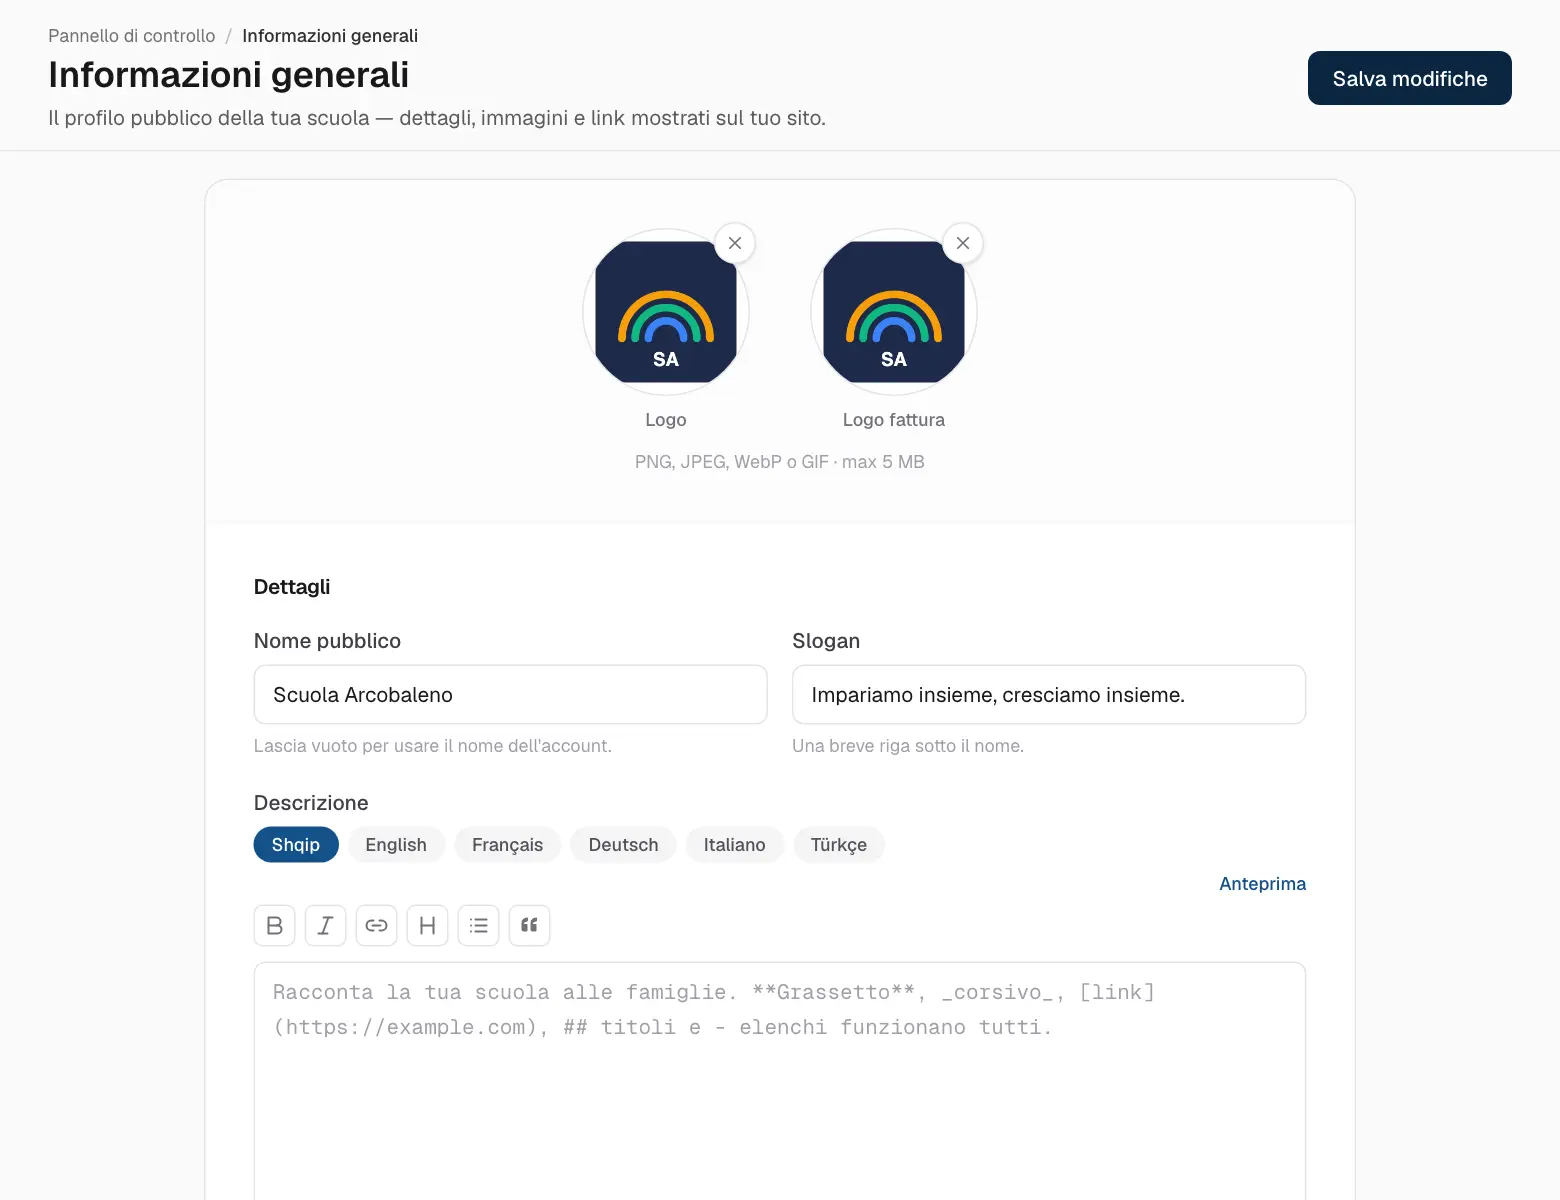Click the Logo thumbnail image
1560x1200 pixels.
click(666, 312)
